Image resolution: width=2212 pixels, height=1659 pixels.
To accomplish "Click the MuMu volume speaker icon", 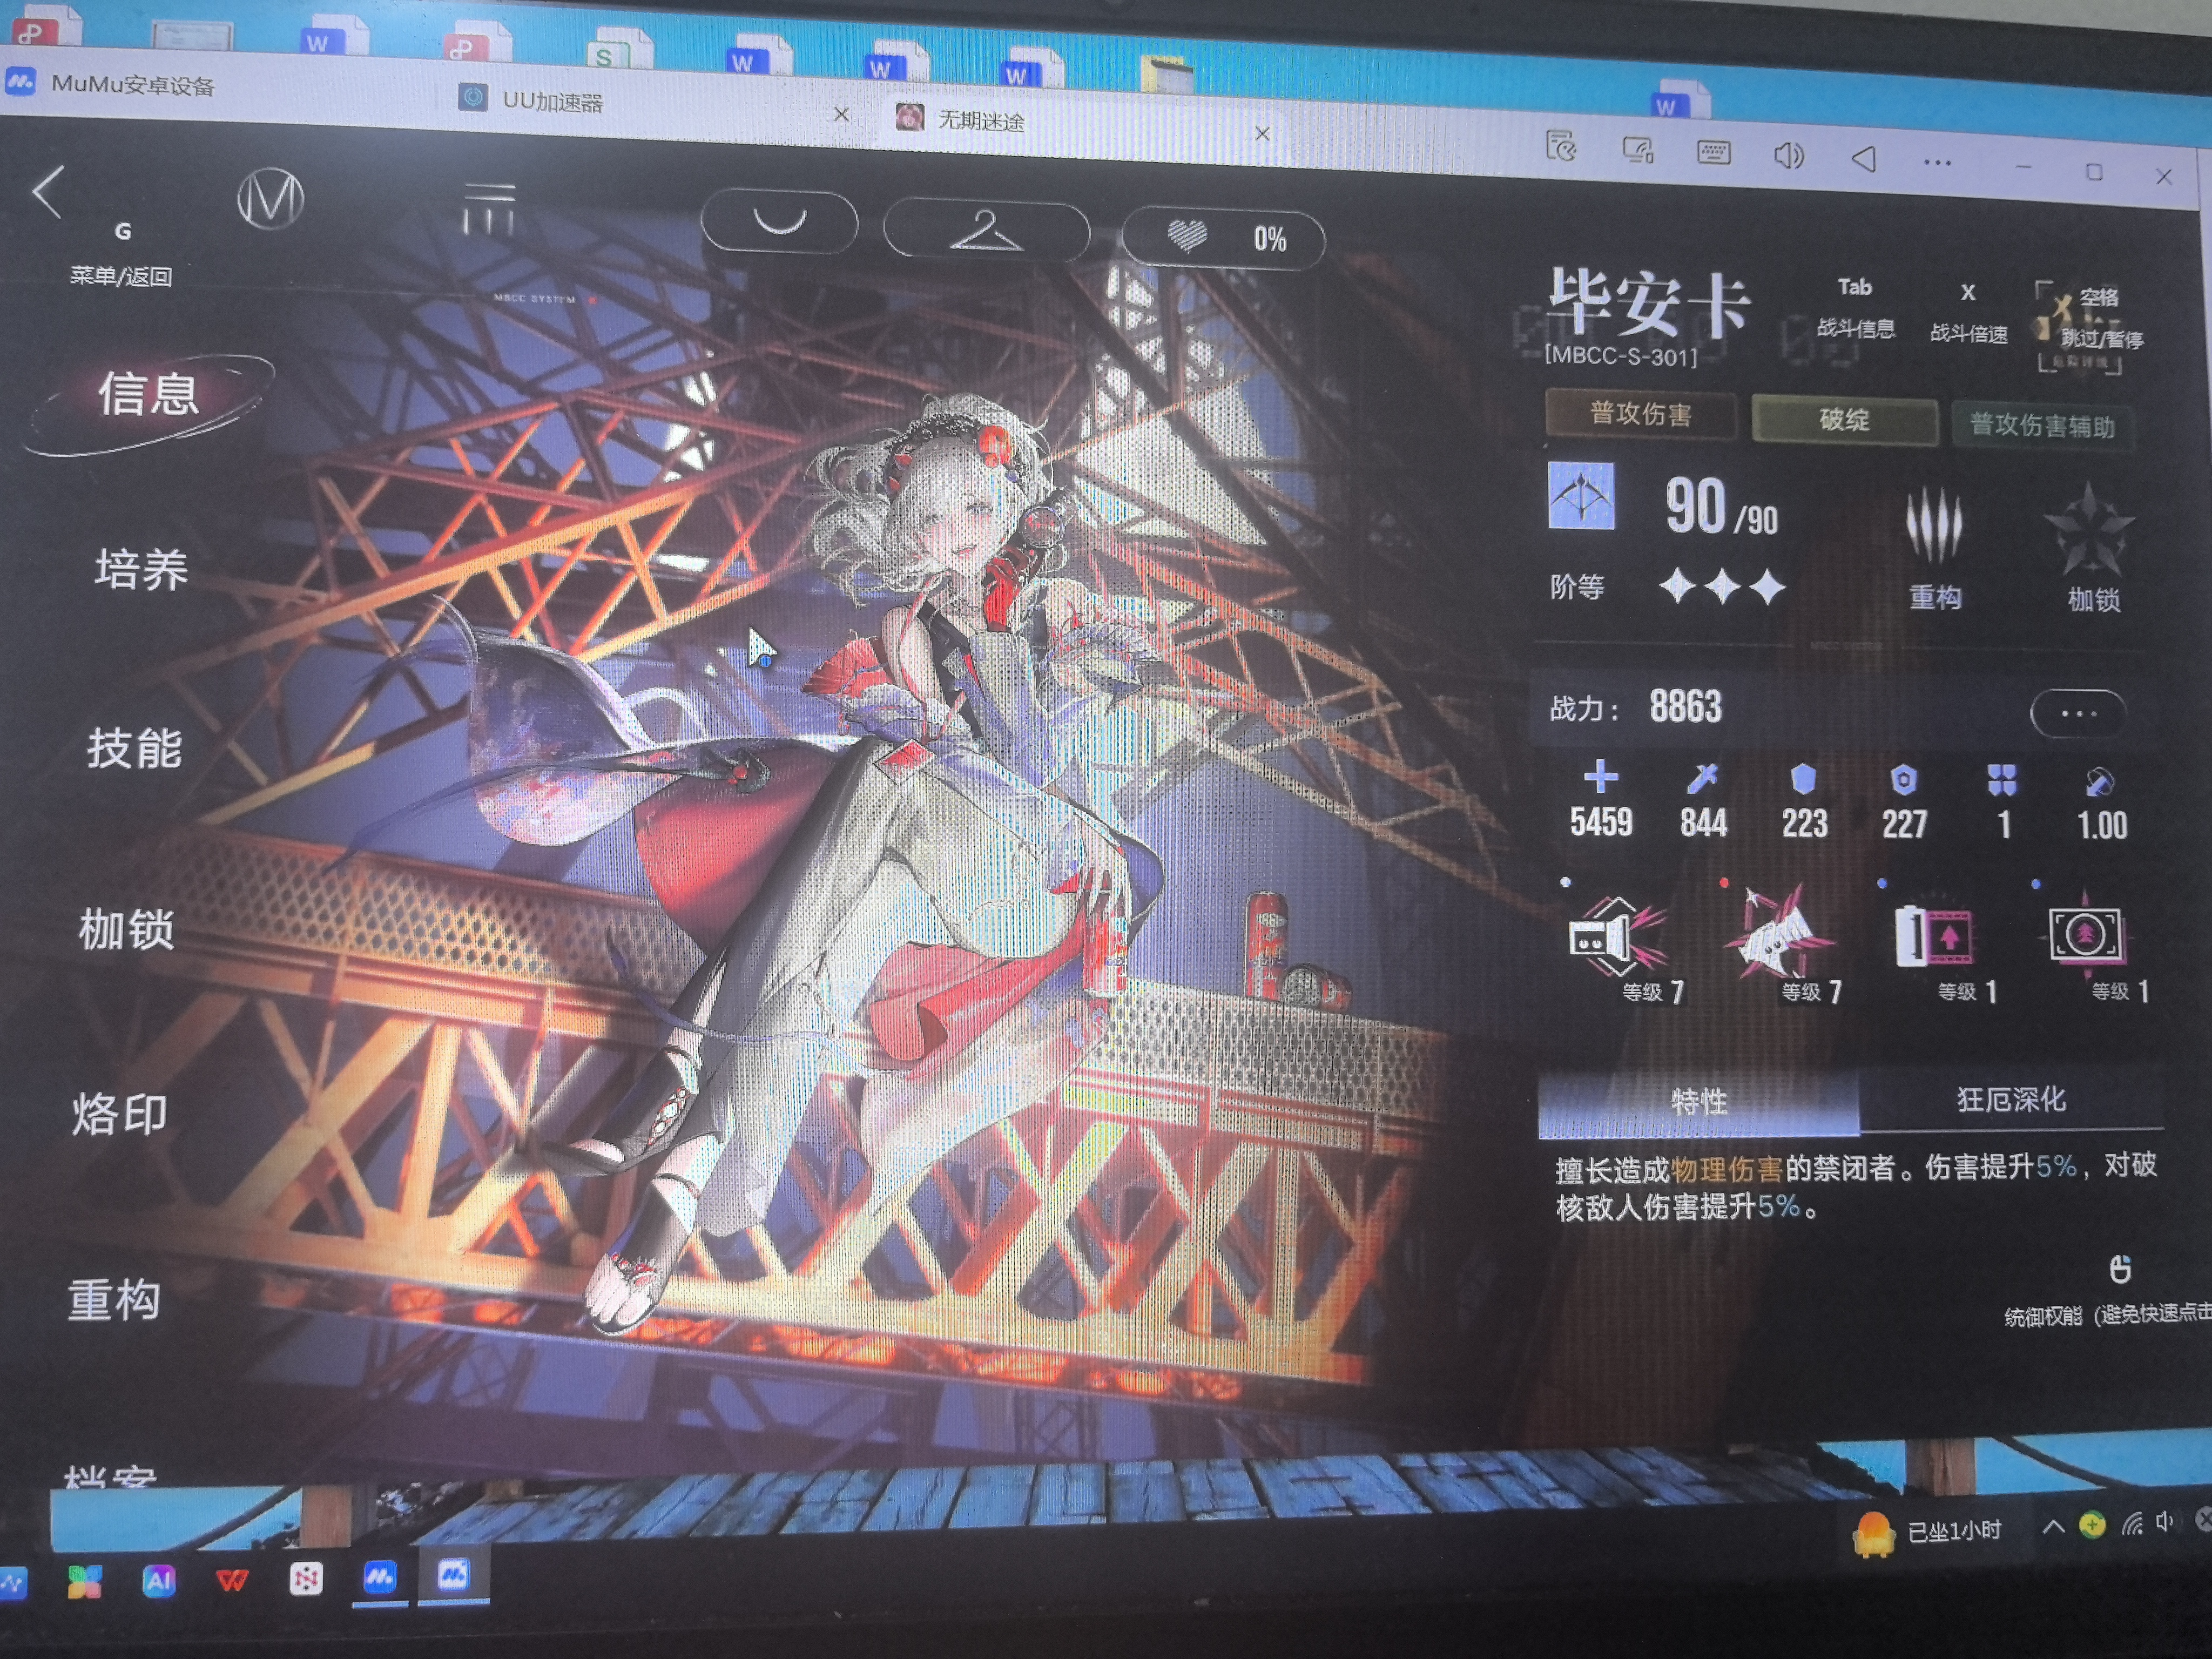I will (x=1788, y=156).
